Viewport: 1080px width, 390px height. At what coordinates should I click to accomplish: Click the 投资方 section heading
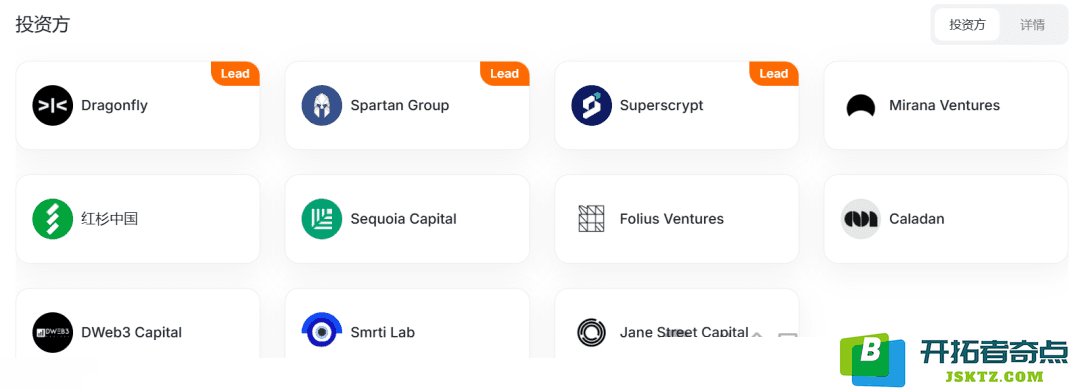(x=43, y=25)
